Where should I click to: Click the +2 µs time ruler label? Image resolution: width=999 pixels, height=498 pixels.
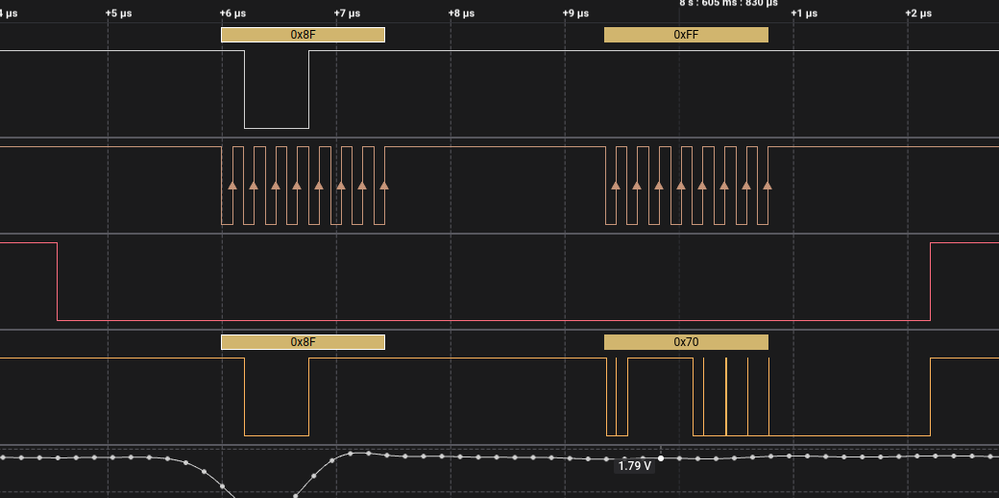(x=918, y=13)
